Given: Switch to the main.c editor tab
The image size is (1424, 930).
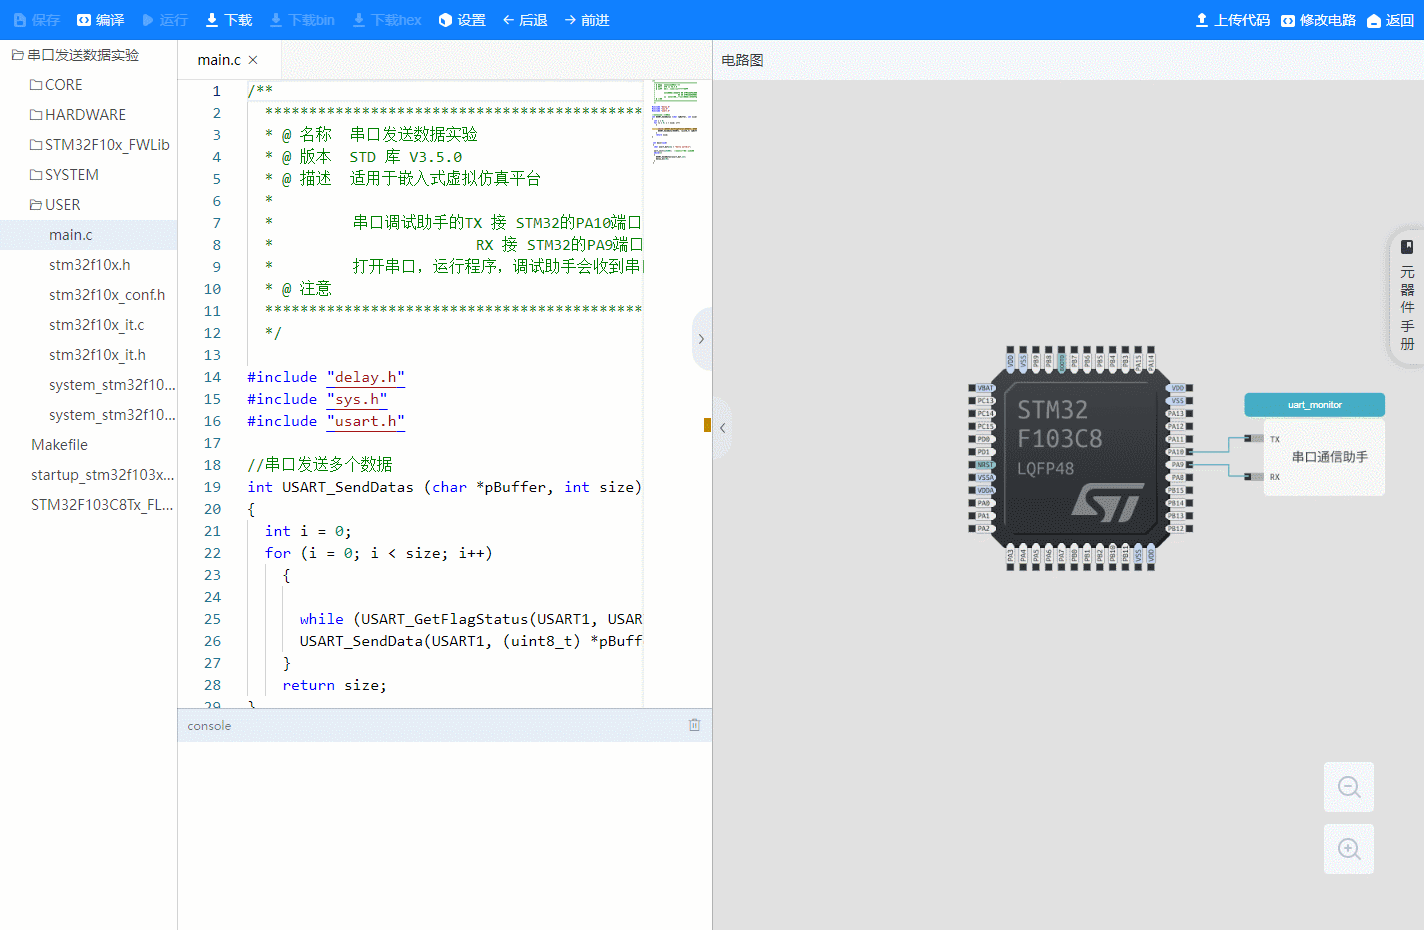Looking at the screenshot, I should point(219,60).
